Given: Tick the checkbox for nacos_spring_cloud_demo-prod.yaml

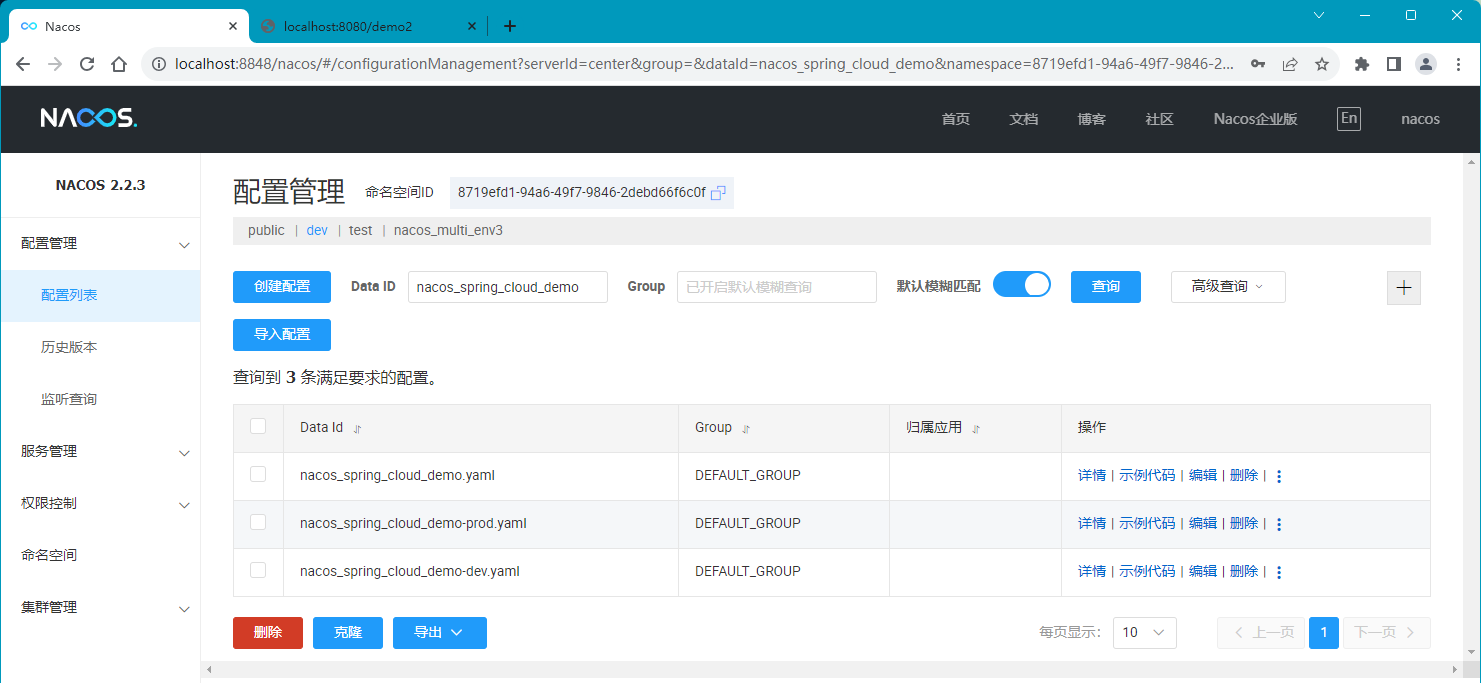Looking at the screenshot, I should (258, 522).
